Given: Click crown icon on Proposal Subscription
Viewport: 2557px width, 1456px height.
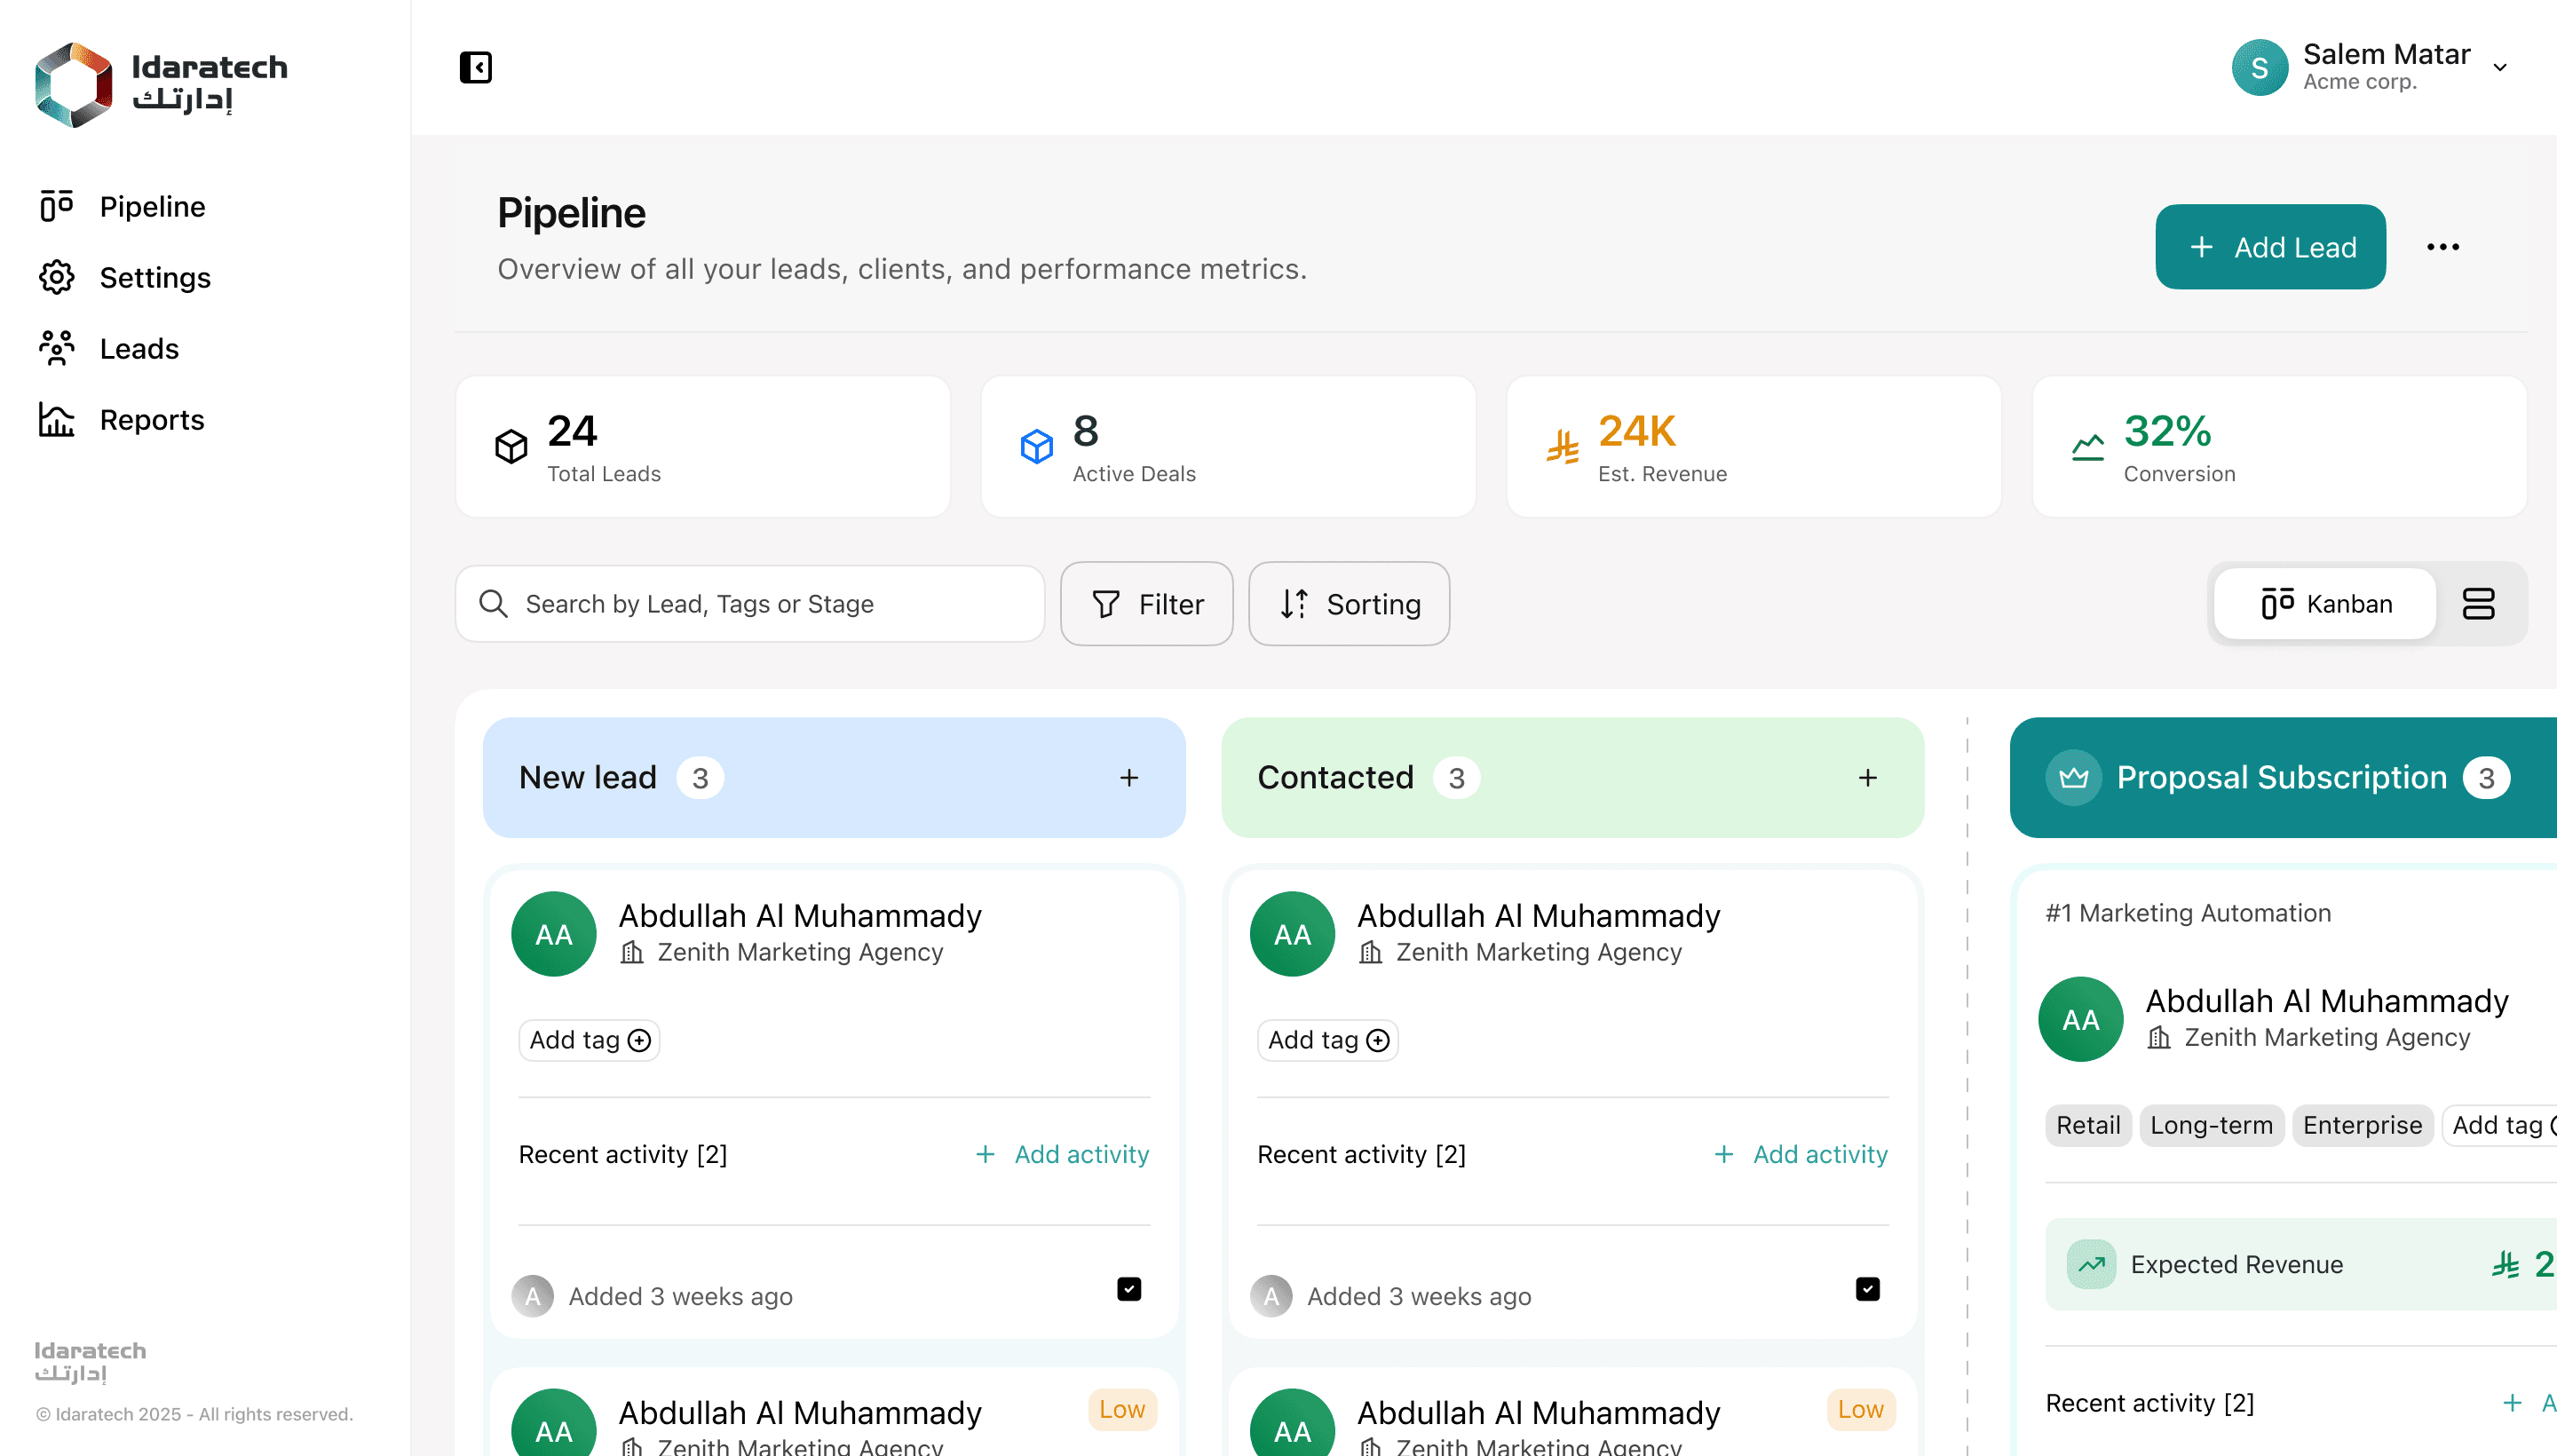Looking at the screenshot, I should 2073,777.
